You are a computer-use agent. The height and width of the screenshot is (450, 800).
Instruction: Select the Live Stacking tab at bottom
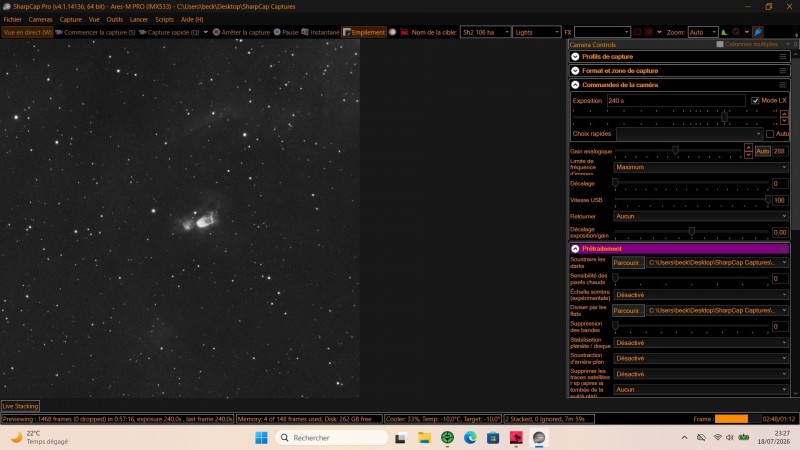pos(20,406)
